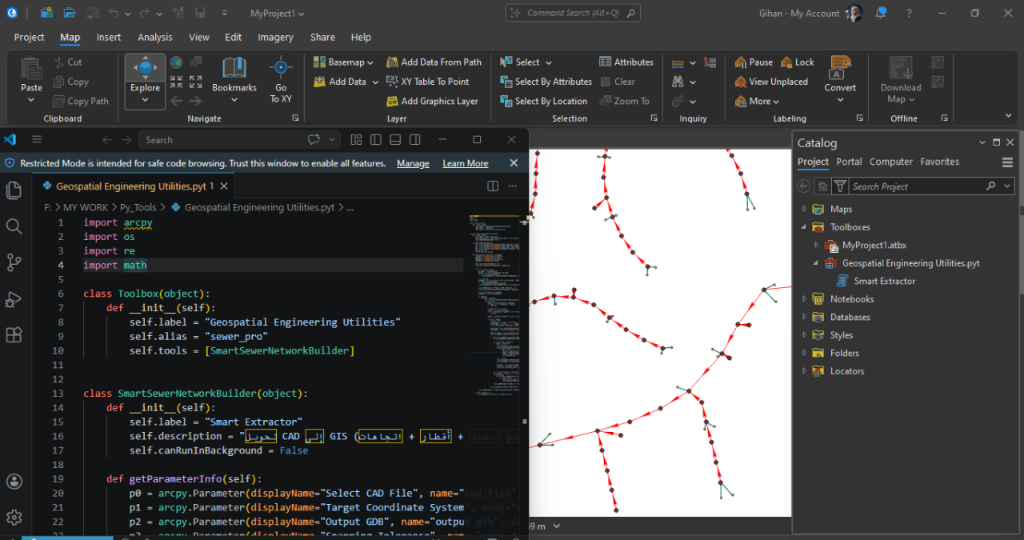Toggle VS Code panel layout button

click(395, 140)
